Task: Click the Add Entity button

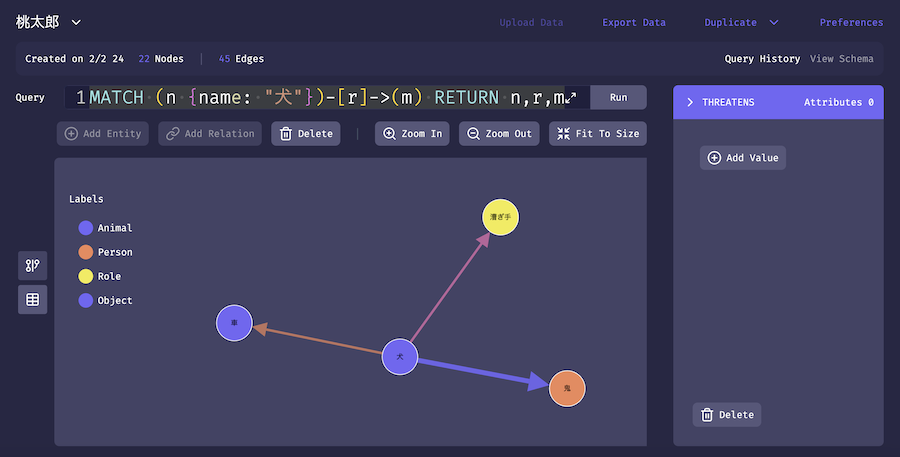Action: point(103,134)
